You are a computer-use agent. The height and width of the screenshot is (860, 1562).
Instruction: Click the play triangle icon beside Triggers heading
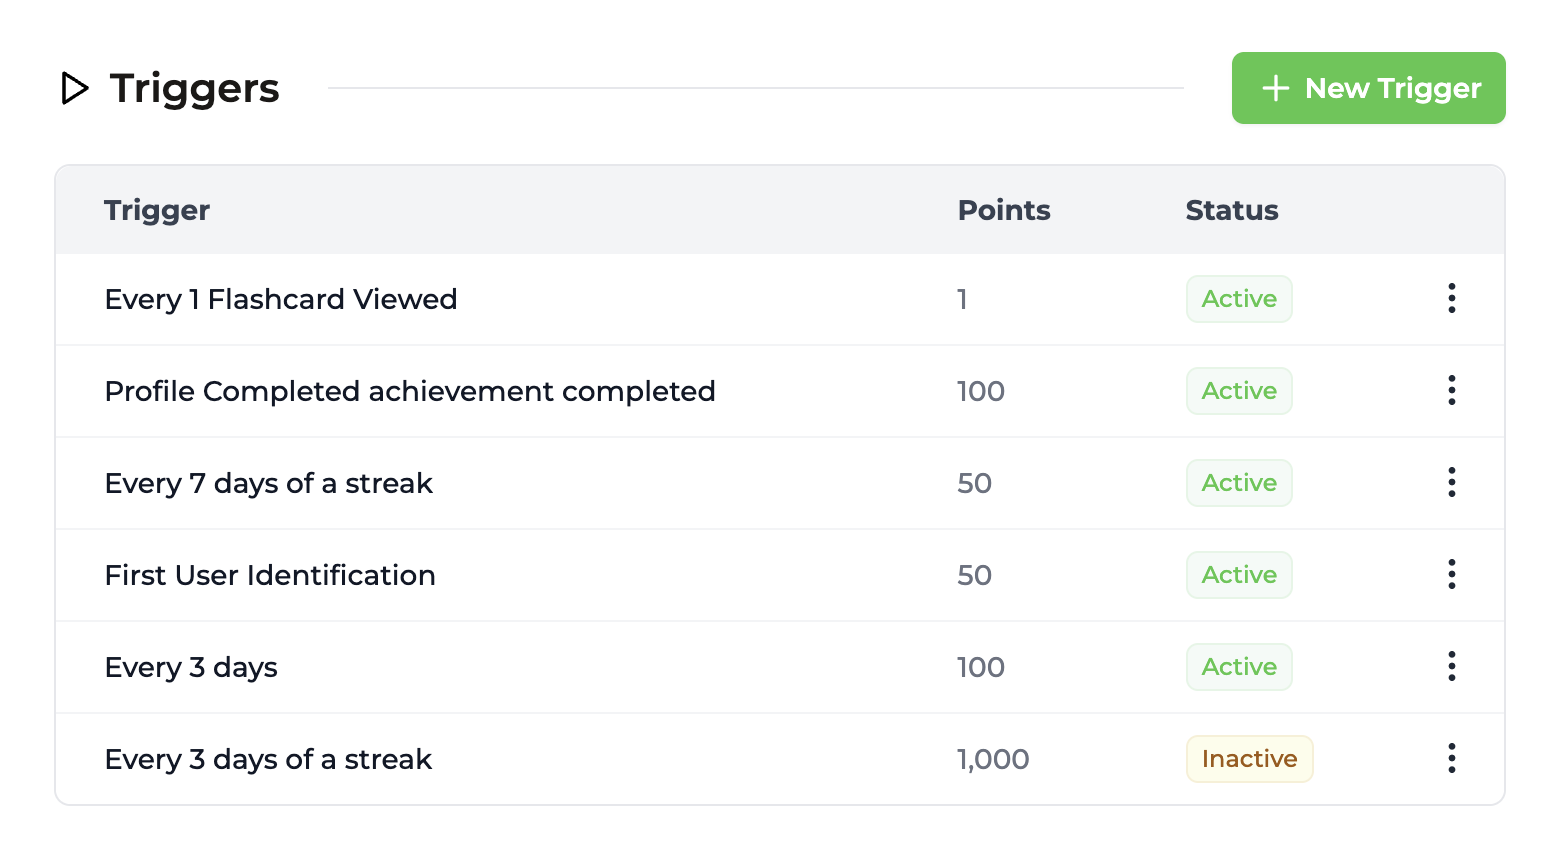tap(73, 89)
